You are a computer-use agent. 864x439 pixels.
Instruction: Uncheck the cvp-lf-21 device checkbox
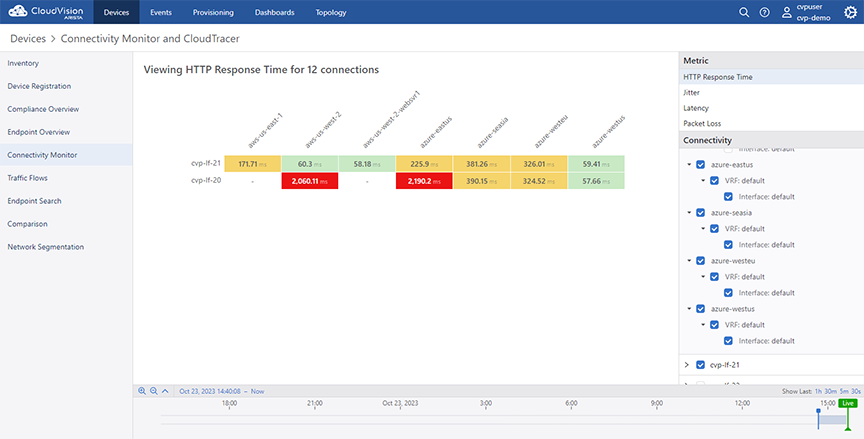[700, 365]
